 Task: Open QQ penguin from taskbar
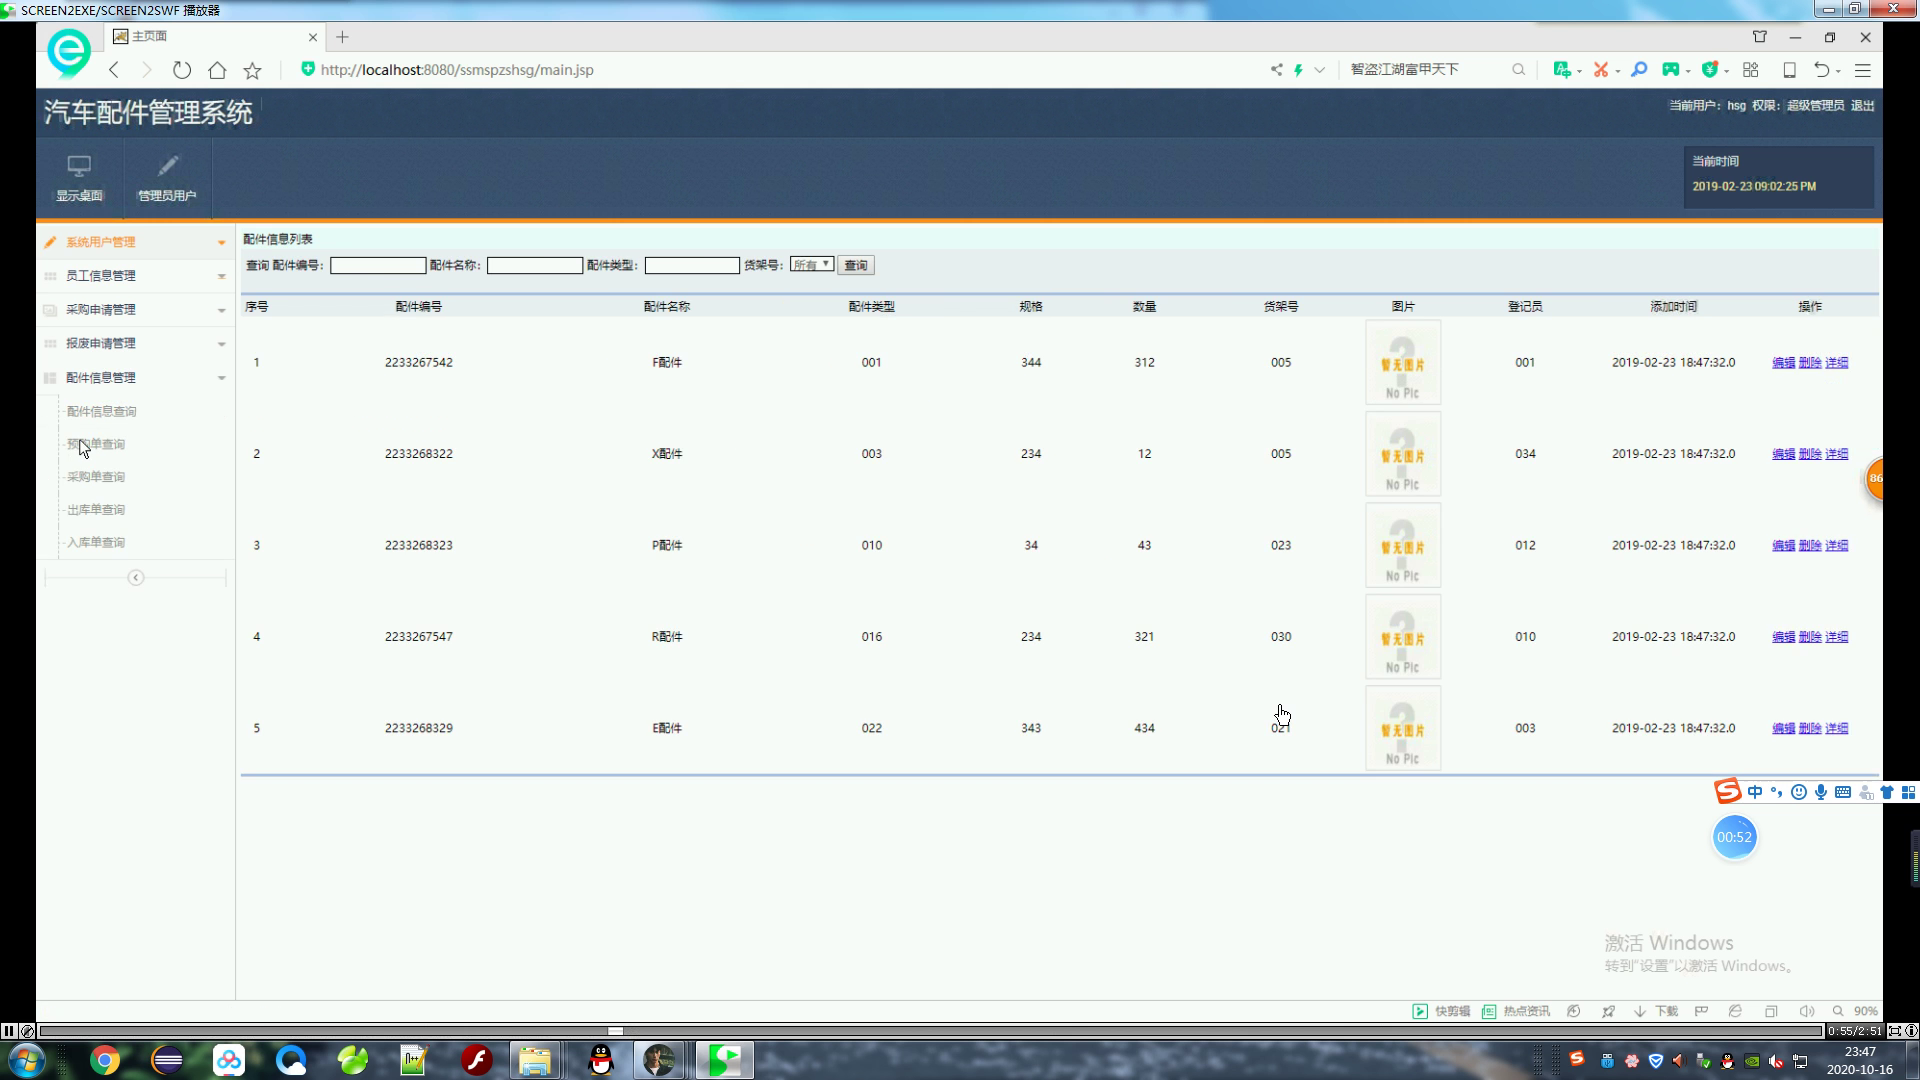(601, 1060)
